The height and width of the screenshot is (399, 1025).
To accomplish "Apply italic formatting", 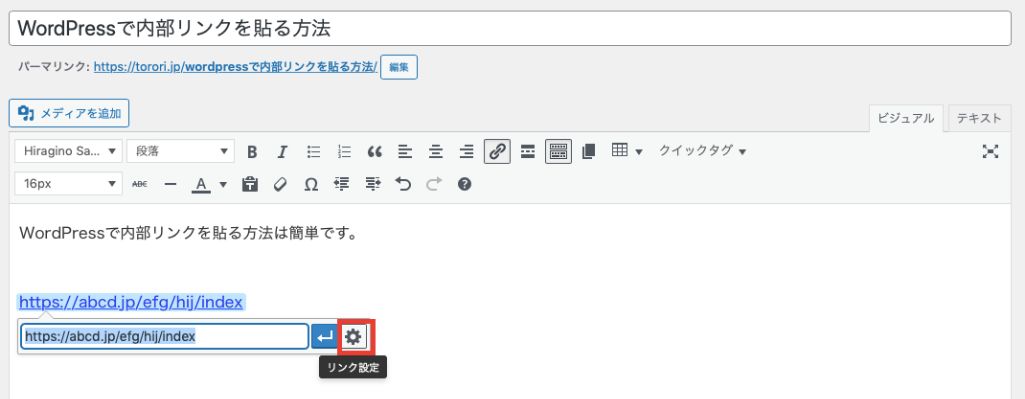I will tap(282, 152).
